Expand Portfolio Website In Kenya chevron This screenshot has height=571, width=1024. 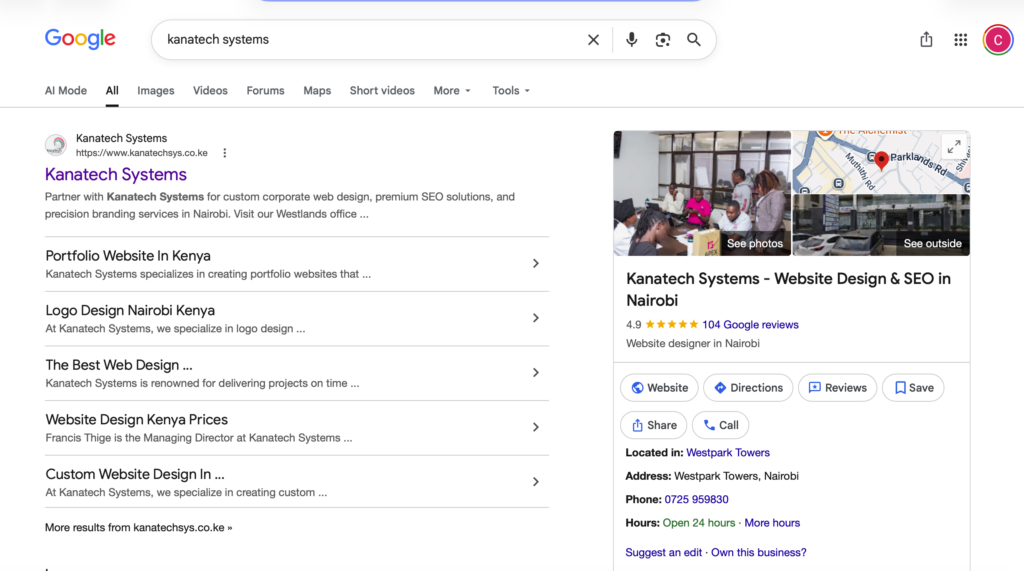[536, 263]
